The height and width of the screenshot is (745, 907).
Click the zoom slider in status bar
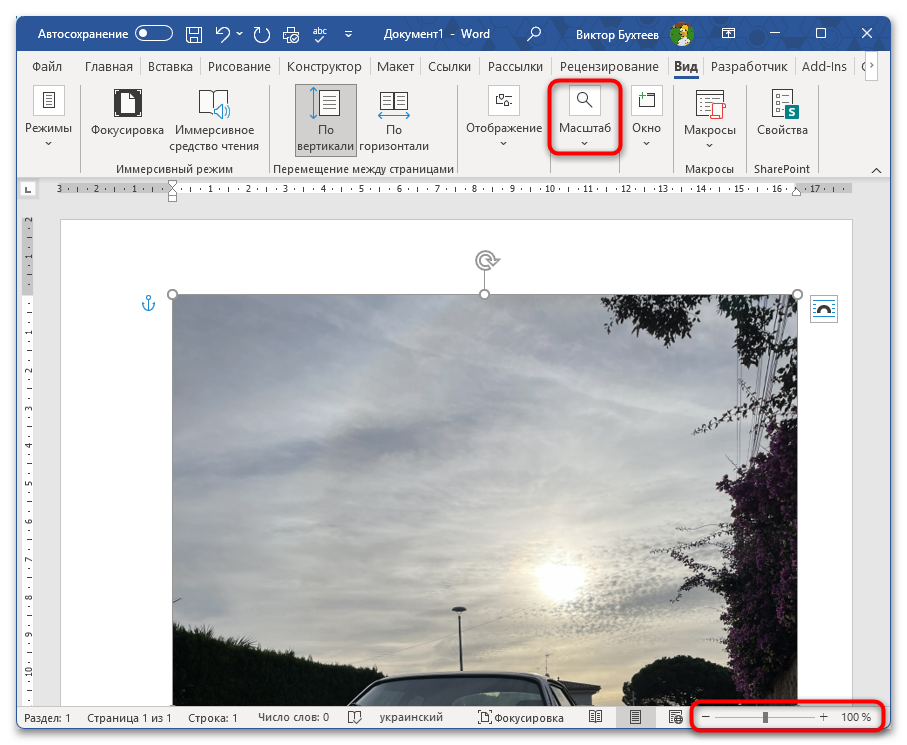tap(765, 717)
